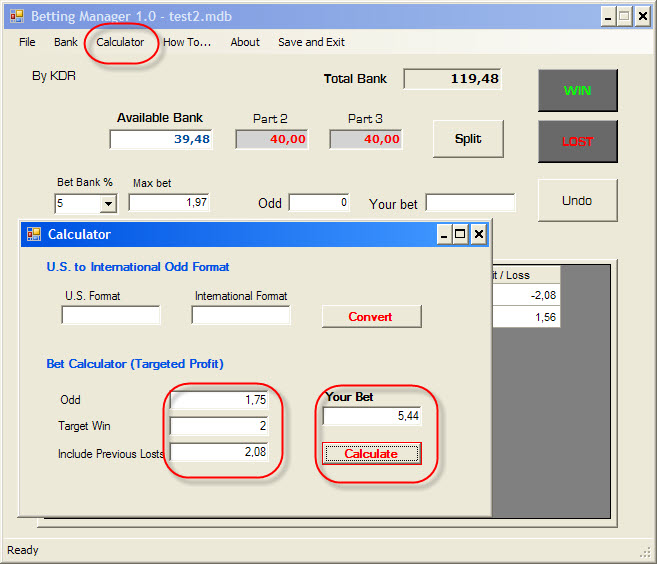Click the Target Win input field

[x=219, y=426]
